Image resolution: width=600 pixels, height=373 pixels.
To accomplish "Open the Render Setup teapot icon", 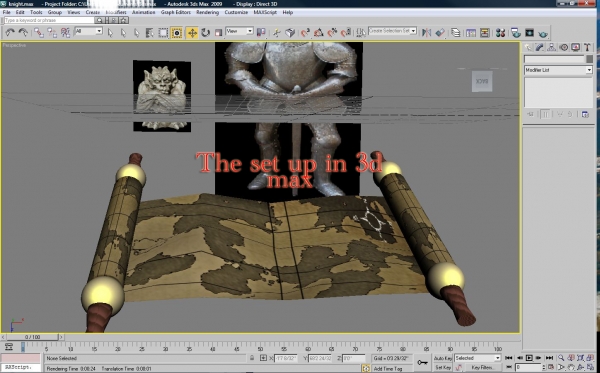I will tap(515, 33).
